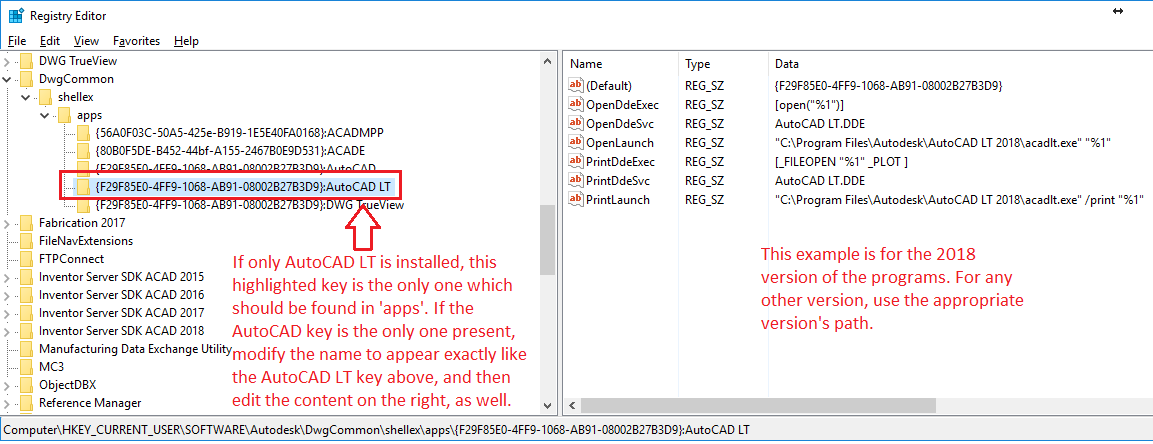
Task: Click the values pane horizontal scrollbar thumb
Action: pyautogui.click(x=757, y=405)
